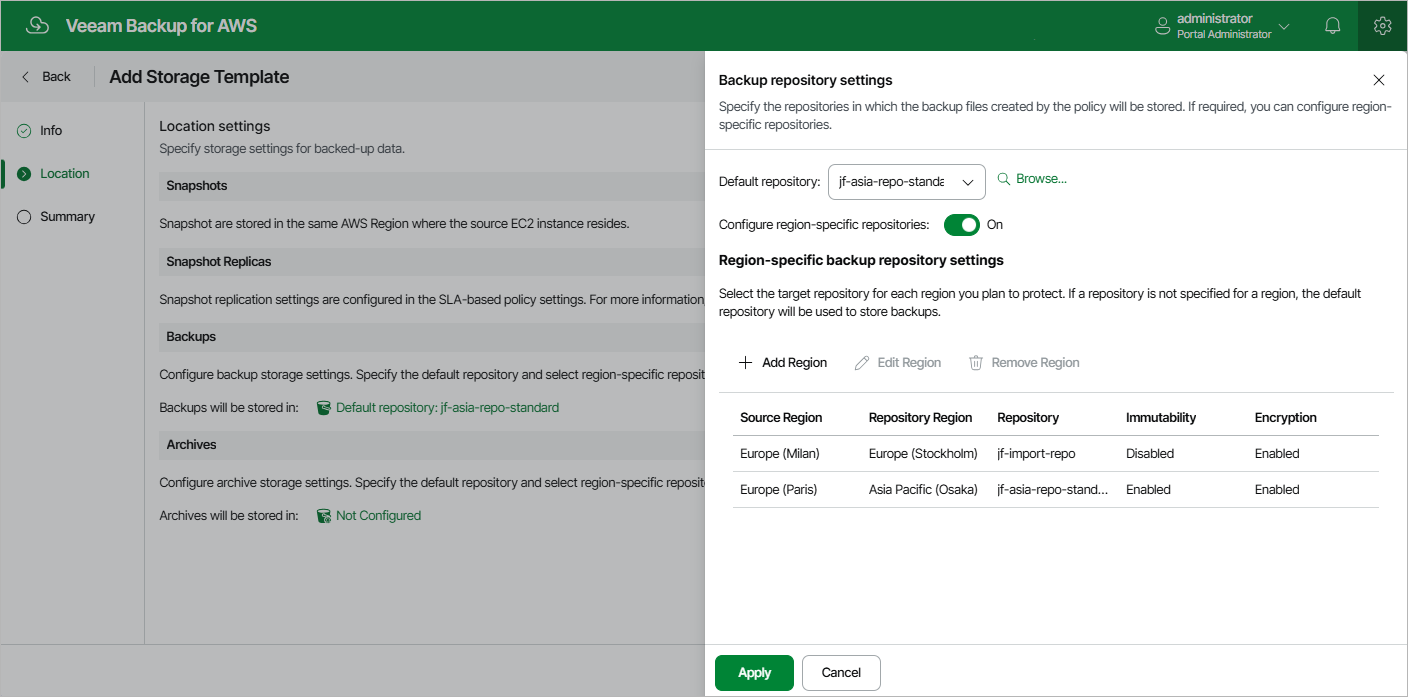Click the plus icon for Add Region
This screenshot has width=1408, height=697.
pyautogui.click(x=745, y=363)
